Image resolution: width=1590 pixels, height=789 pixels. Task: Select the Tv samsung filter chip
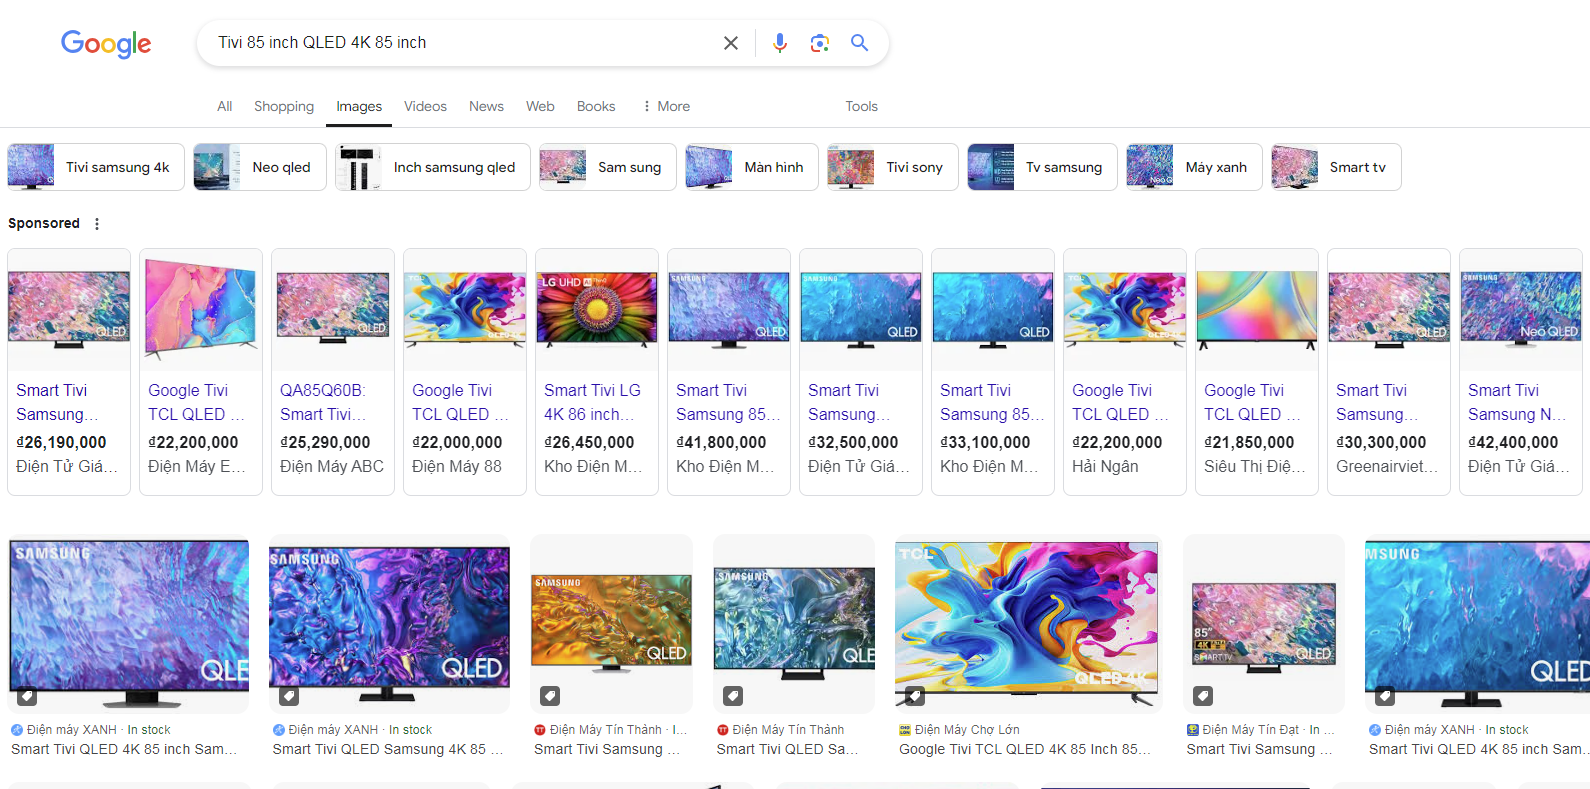coord(1042,167)
